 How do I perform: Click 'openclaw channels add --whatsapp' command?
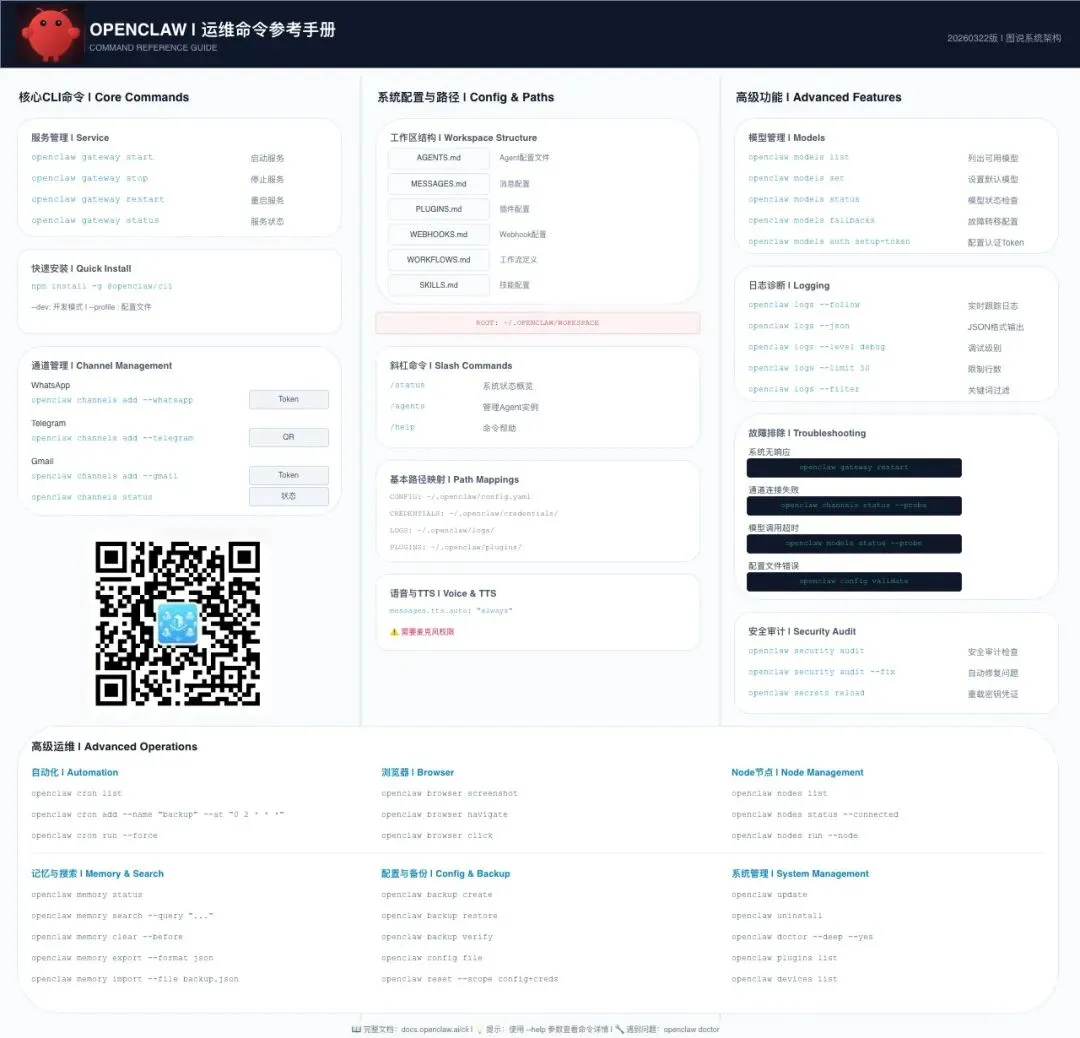tap(112, 400)
